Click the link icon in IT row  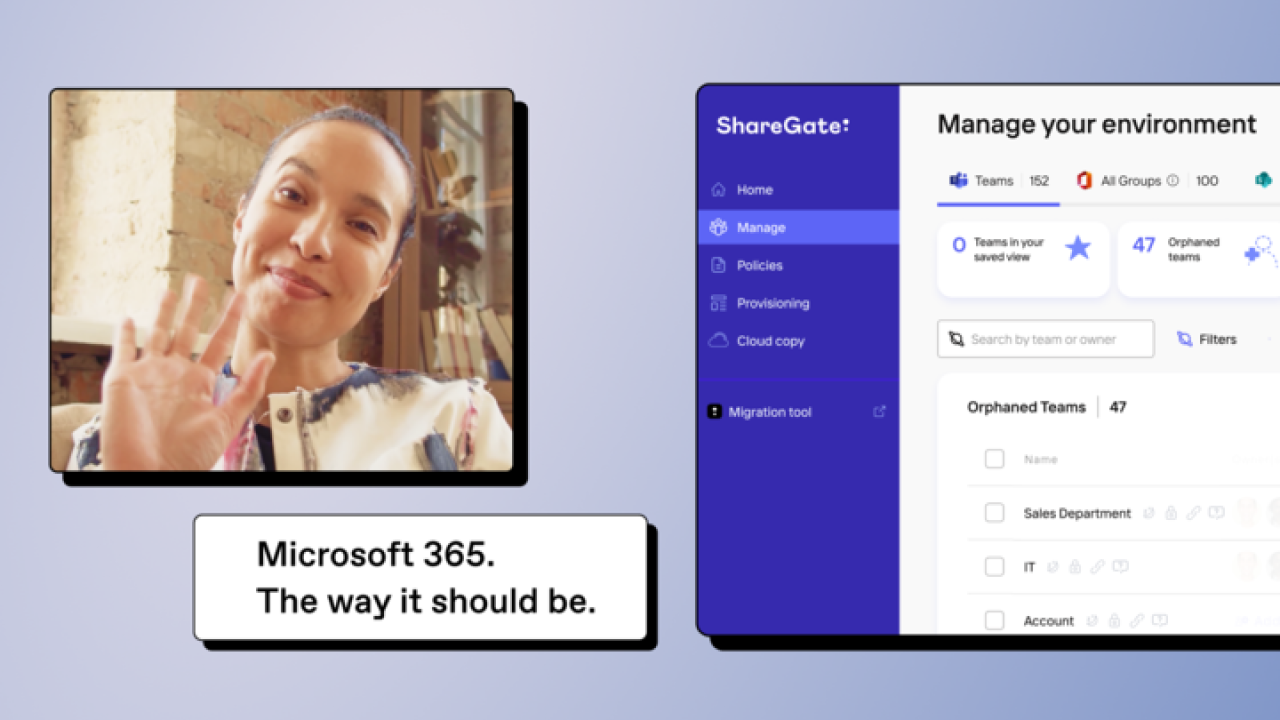pyautogui.click(x=1097, y=567)
